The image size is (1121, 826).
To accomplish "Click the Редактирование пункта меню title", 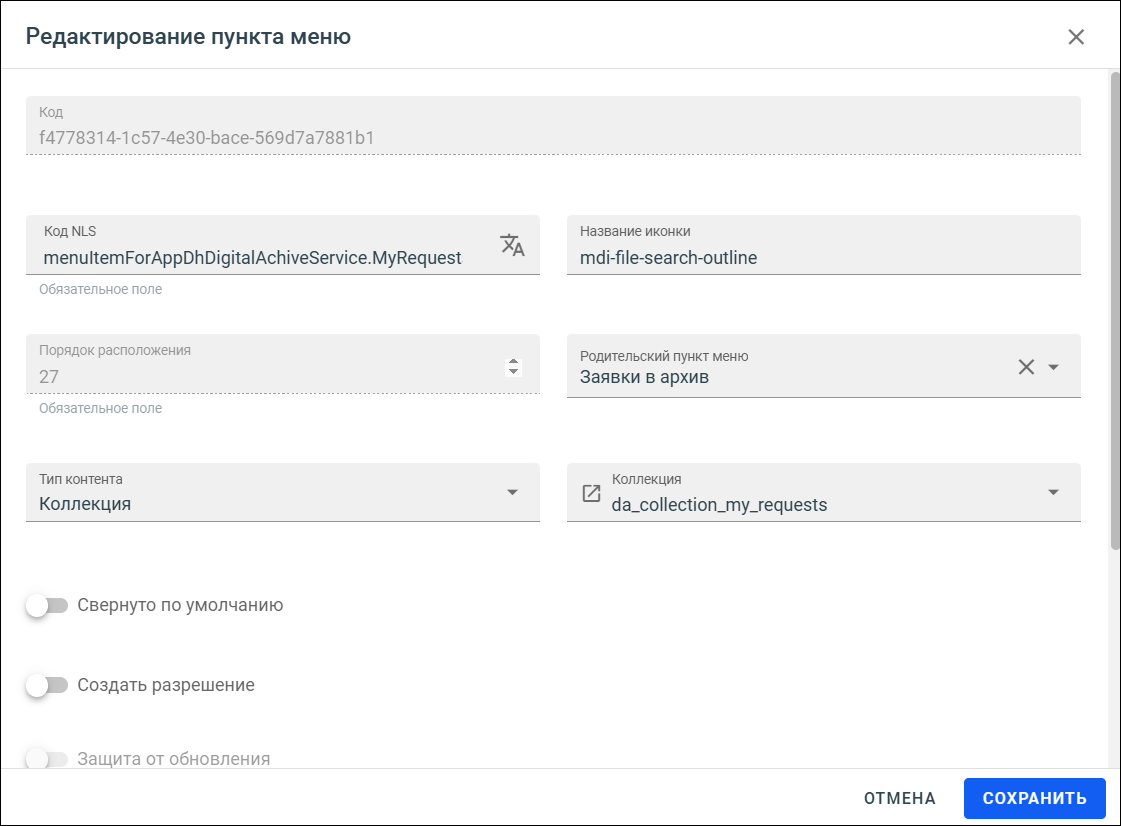I will coord(188,36).
